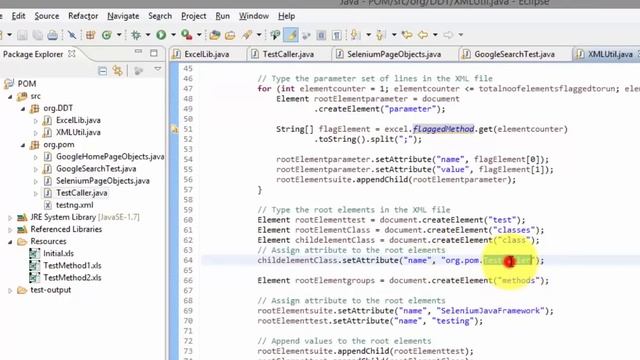
Task: Click the Print toolbar icon
Action: coord(52,35)
